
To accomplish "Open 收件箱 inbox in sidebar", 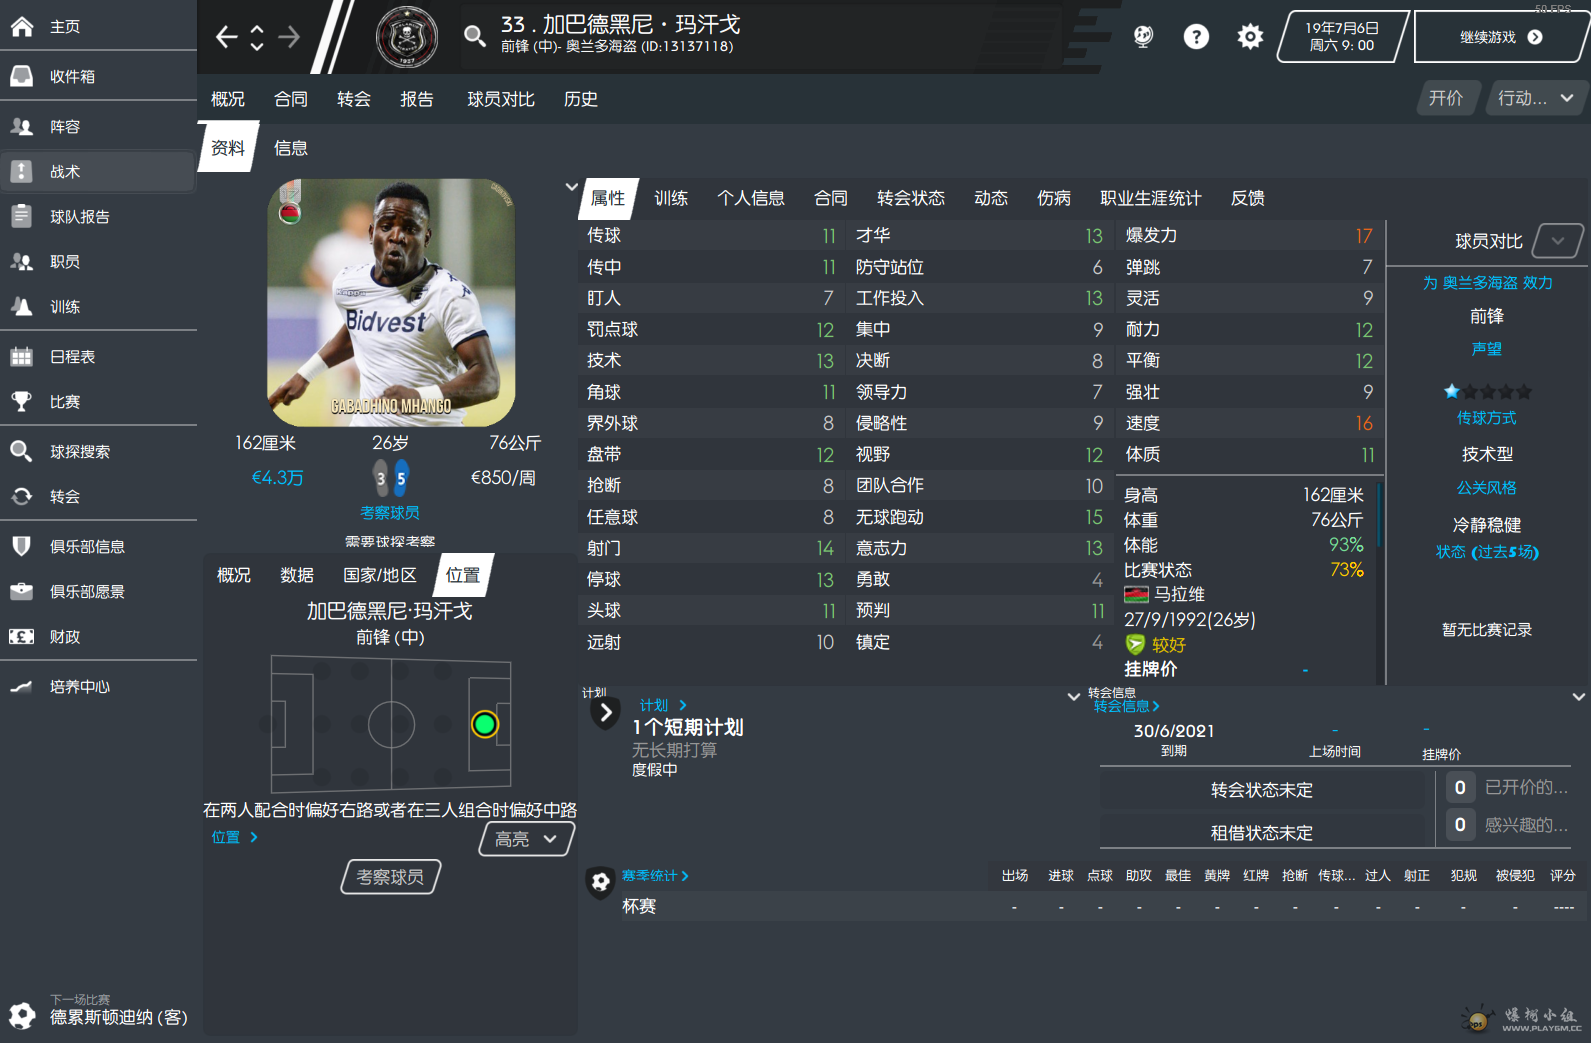I will [x=98, y=76].
